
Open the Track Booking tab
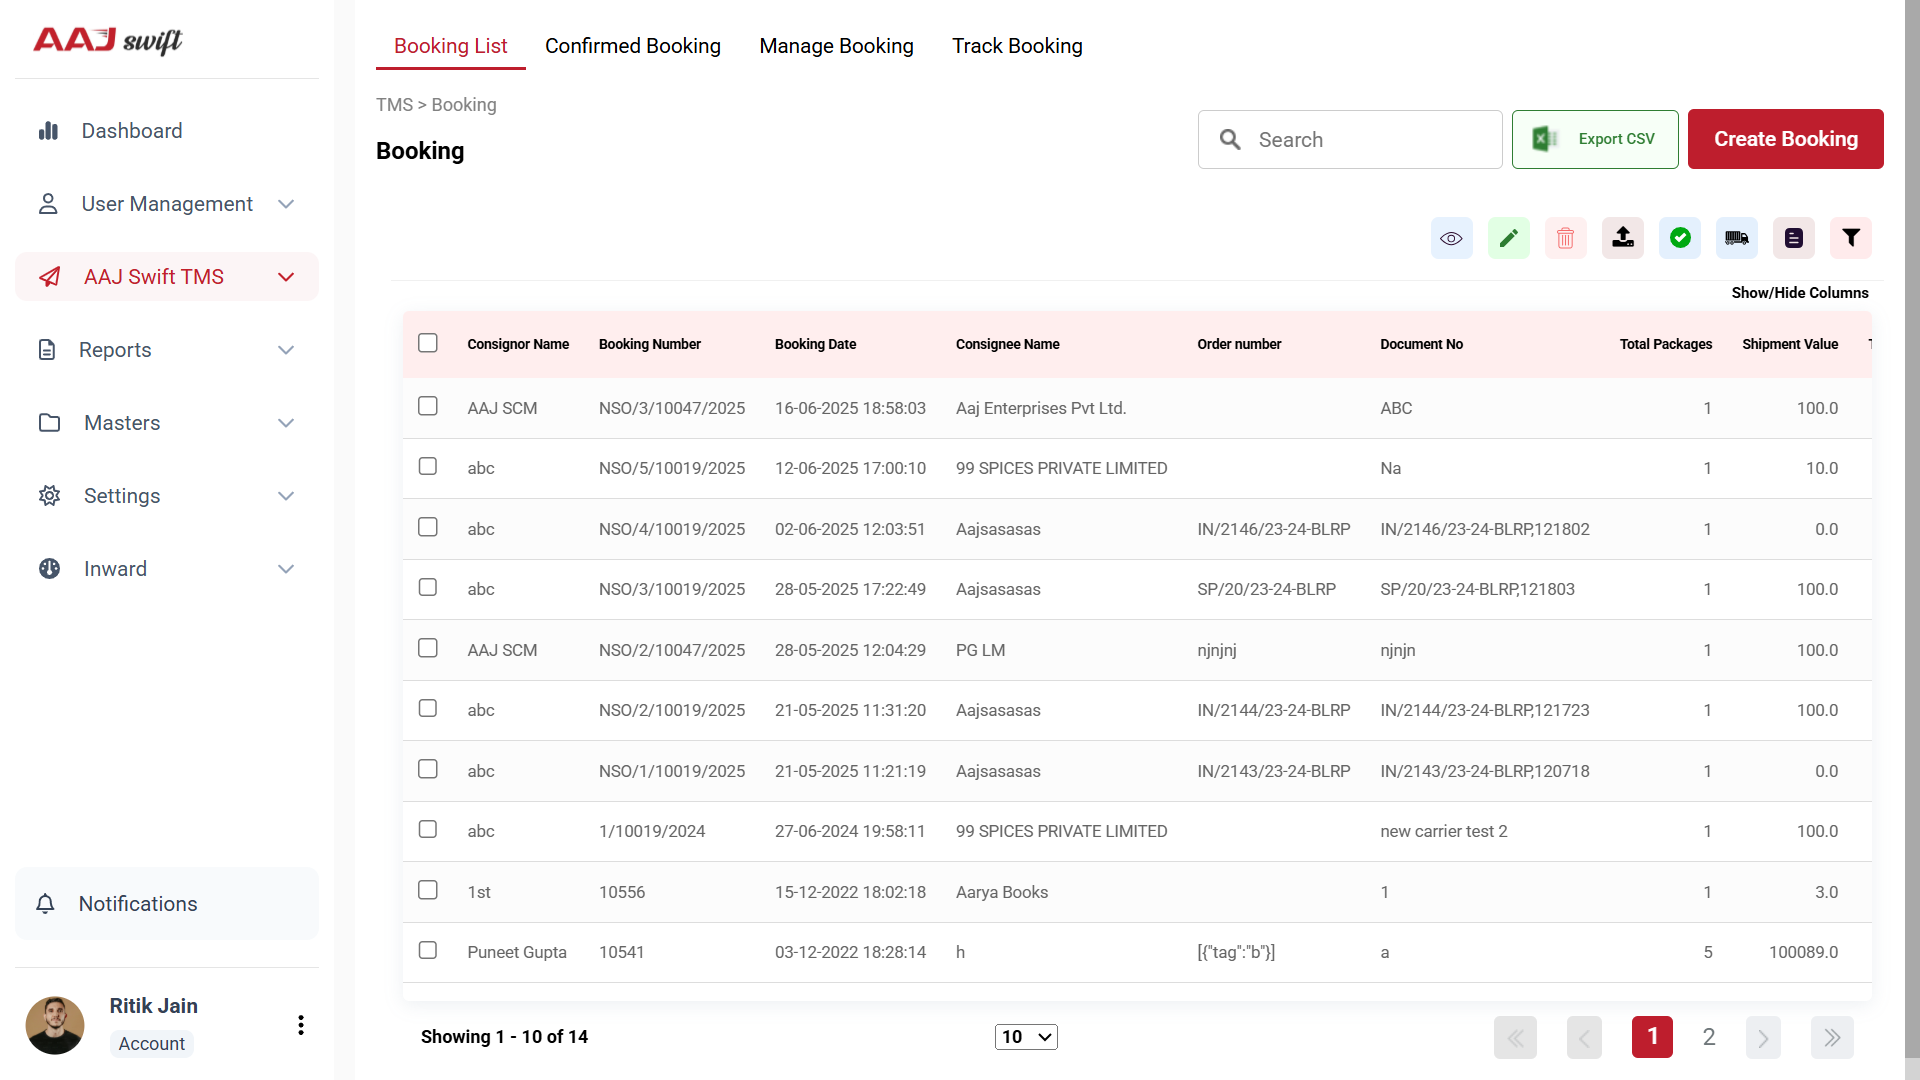pos(1017,46)
